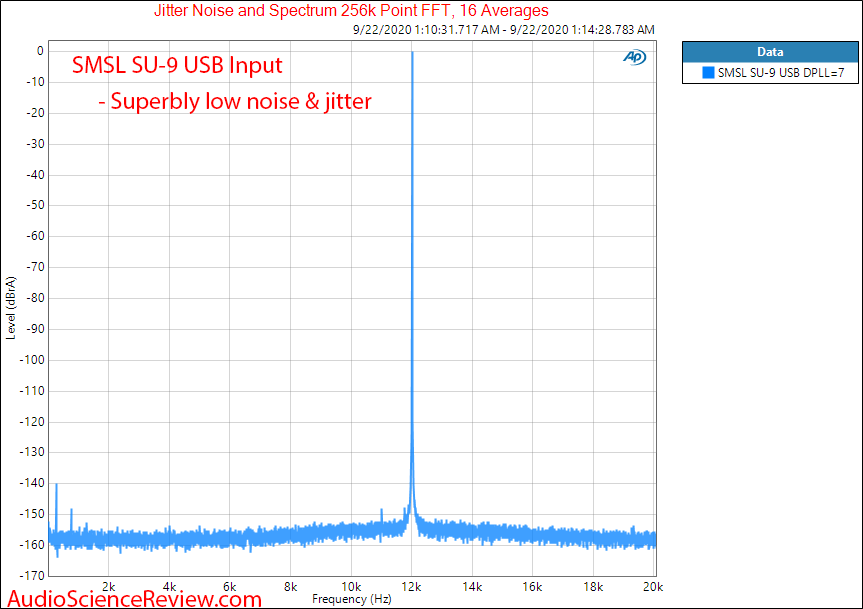This screenshot has height=609, width=863.
Task: Click the AP logo in the graph corner
Action: [635, 57]
